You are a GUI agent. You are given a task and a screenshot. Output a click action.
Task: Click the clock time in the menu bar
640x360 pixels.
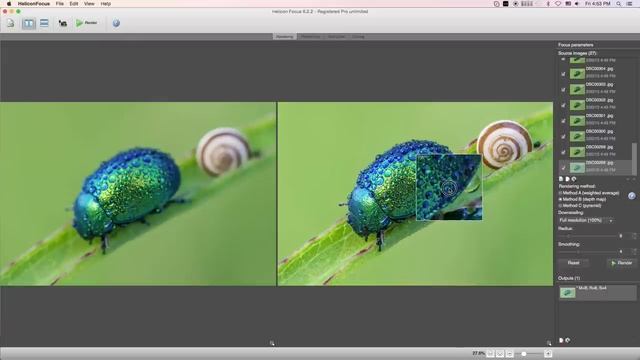[598, 4]
